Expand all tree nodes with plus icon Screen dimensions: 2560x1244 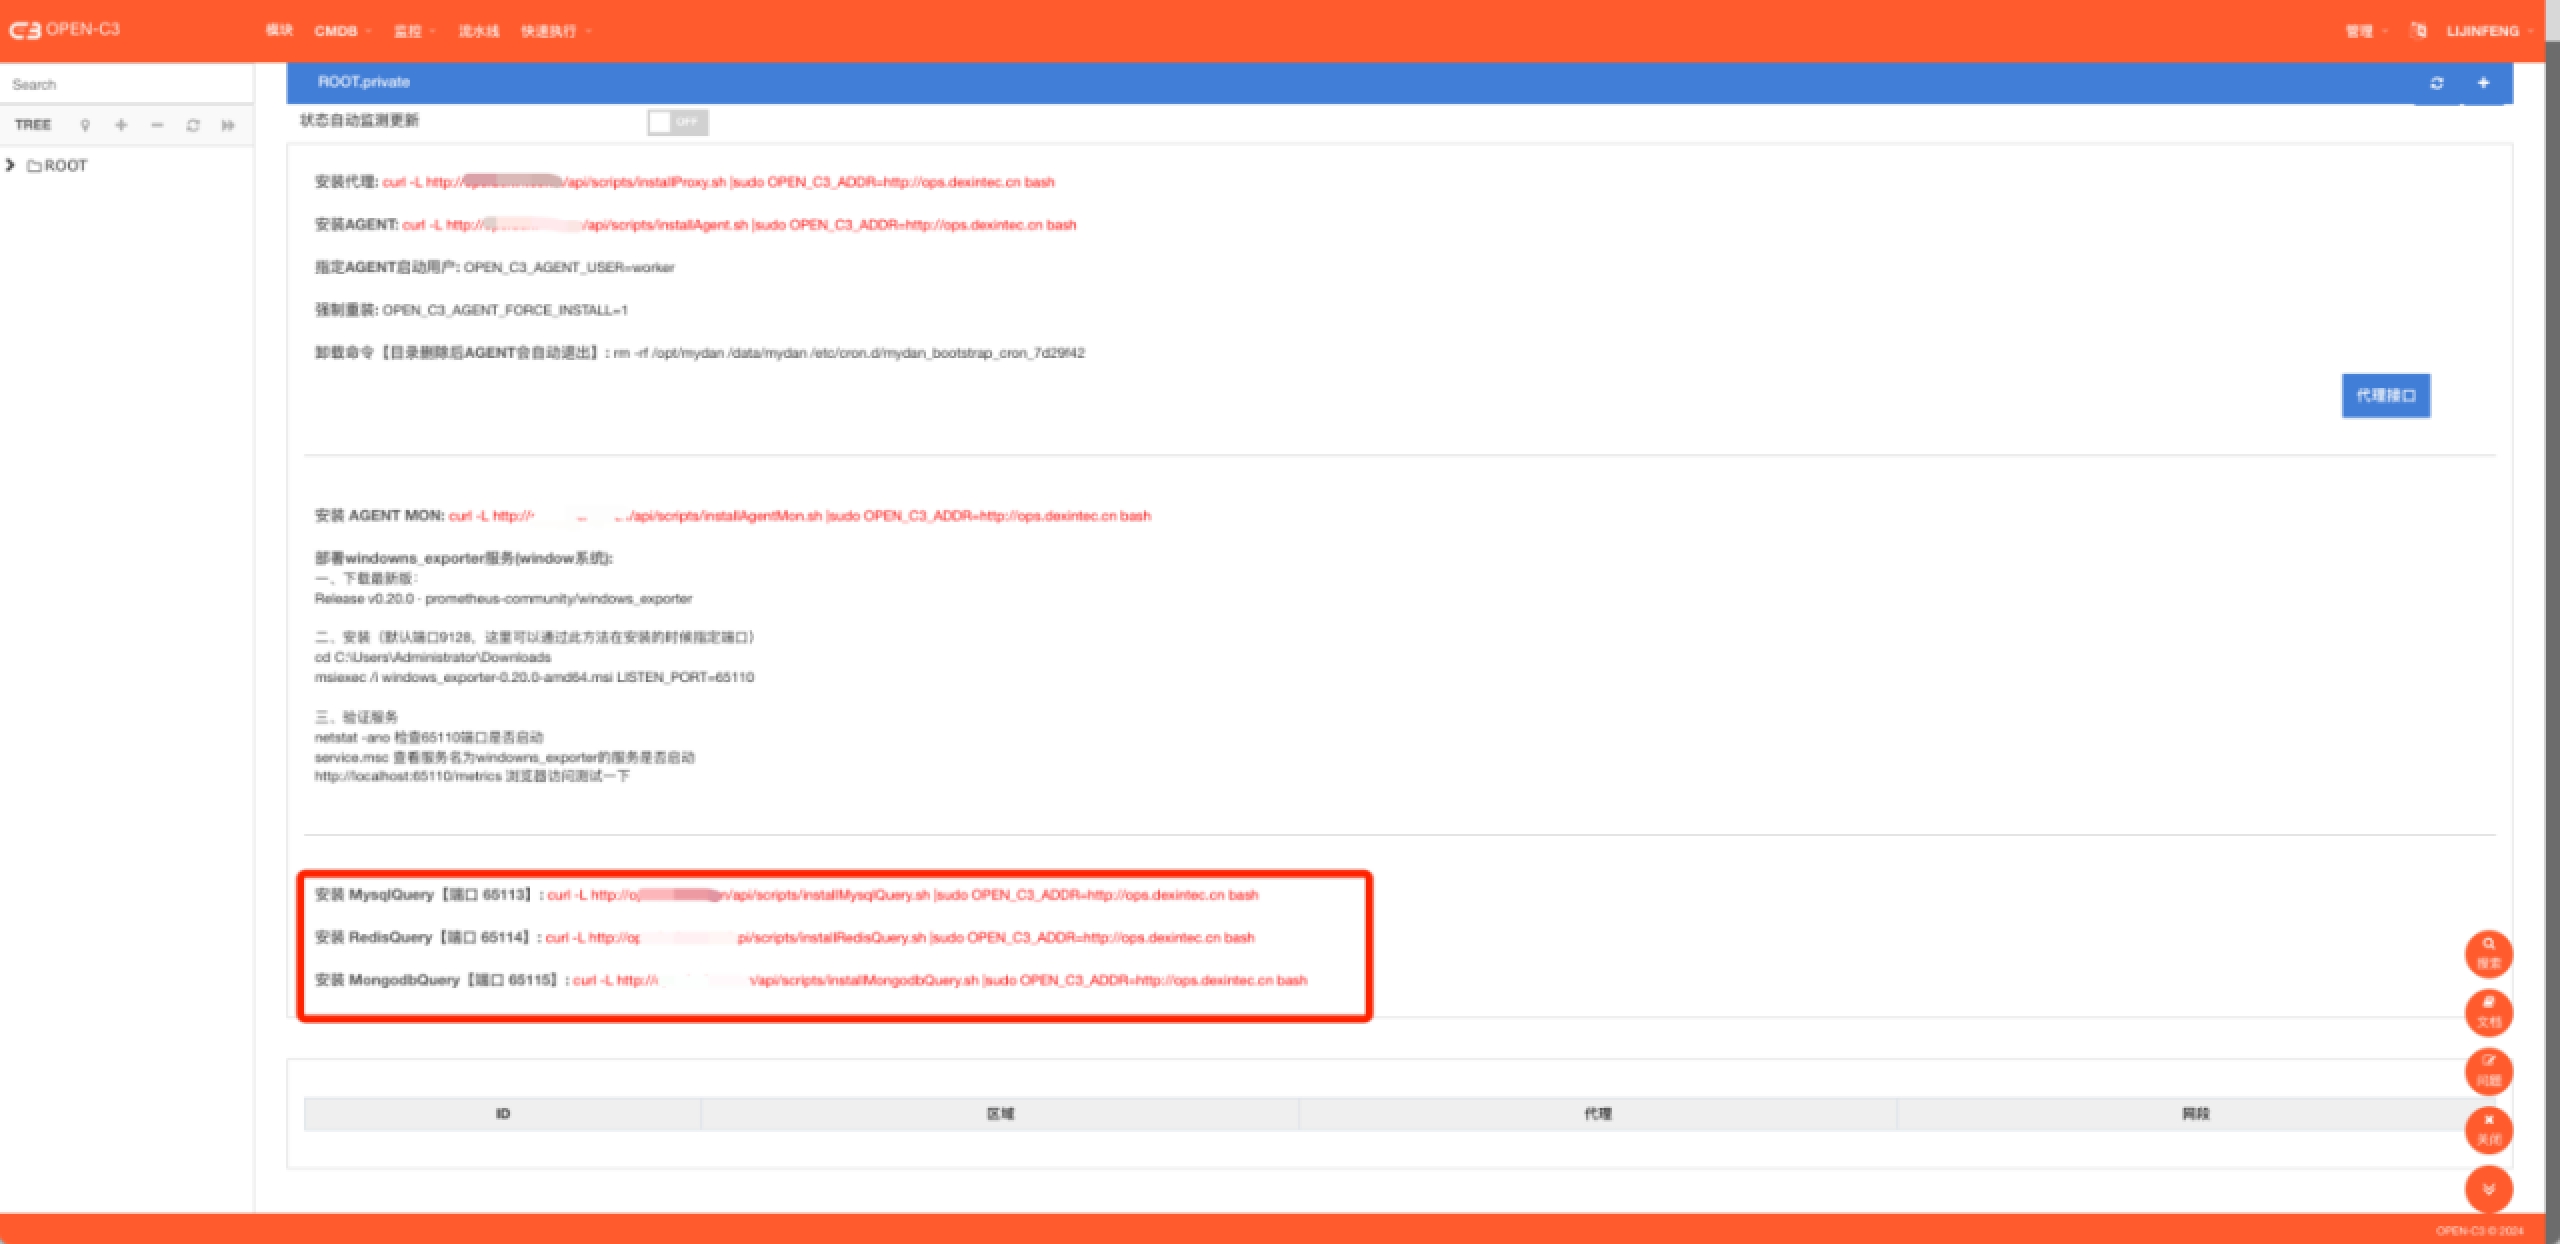tap(121, 125)
